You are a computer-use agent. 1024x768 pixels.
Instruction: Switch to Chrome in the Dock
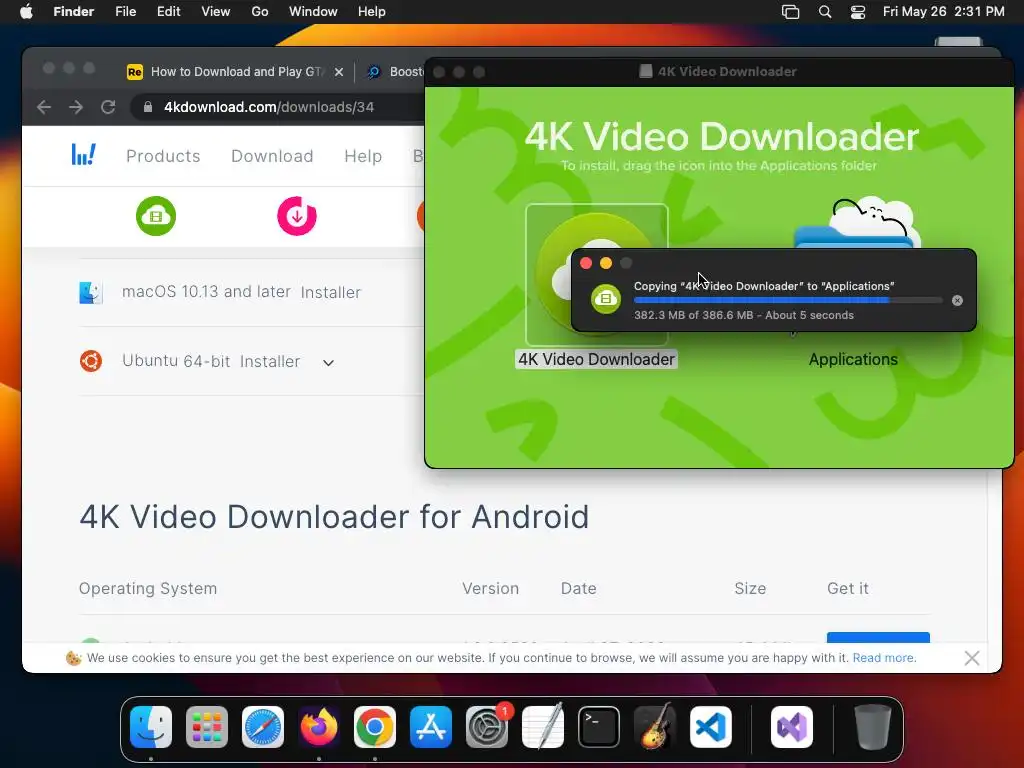pyautogui.click(x=375, y=727)
